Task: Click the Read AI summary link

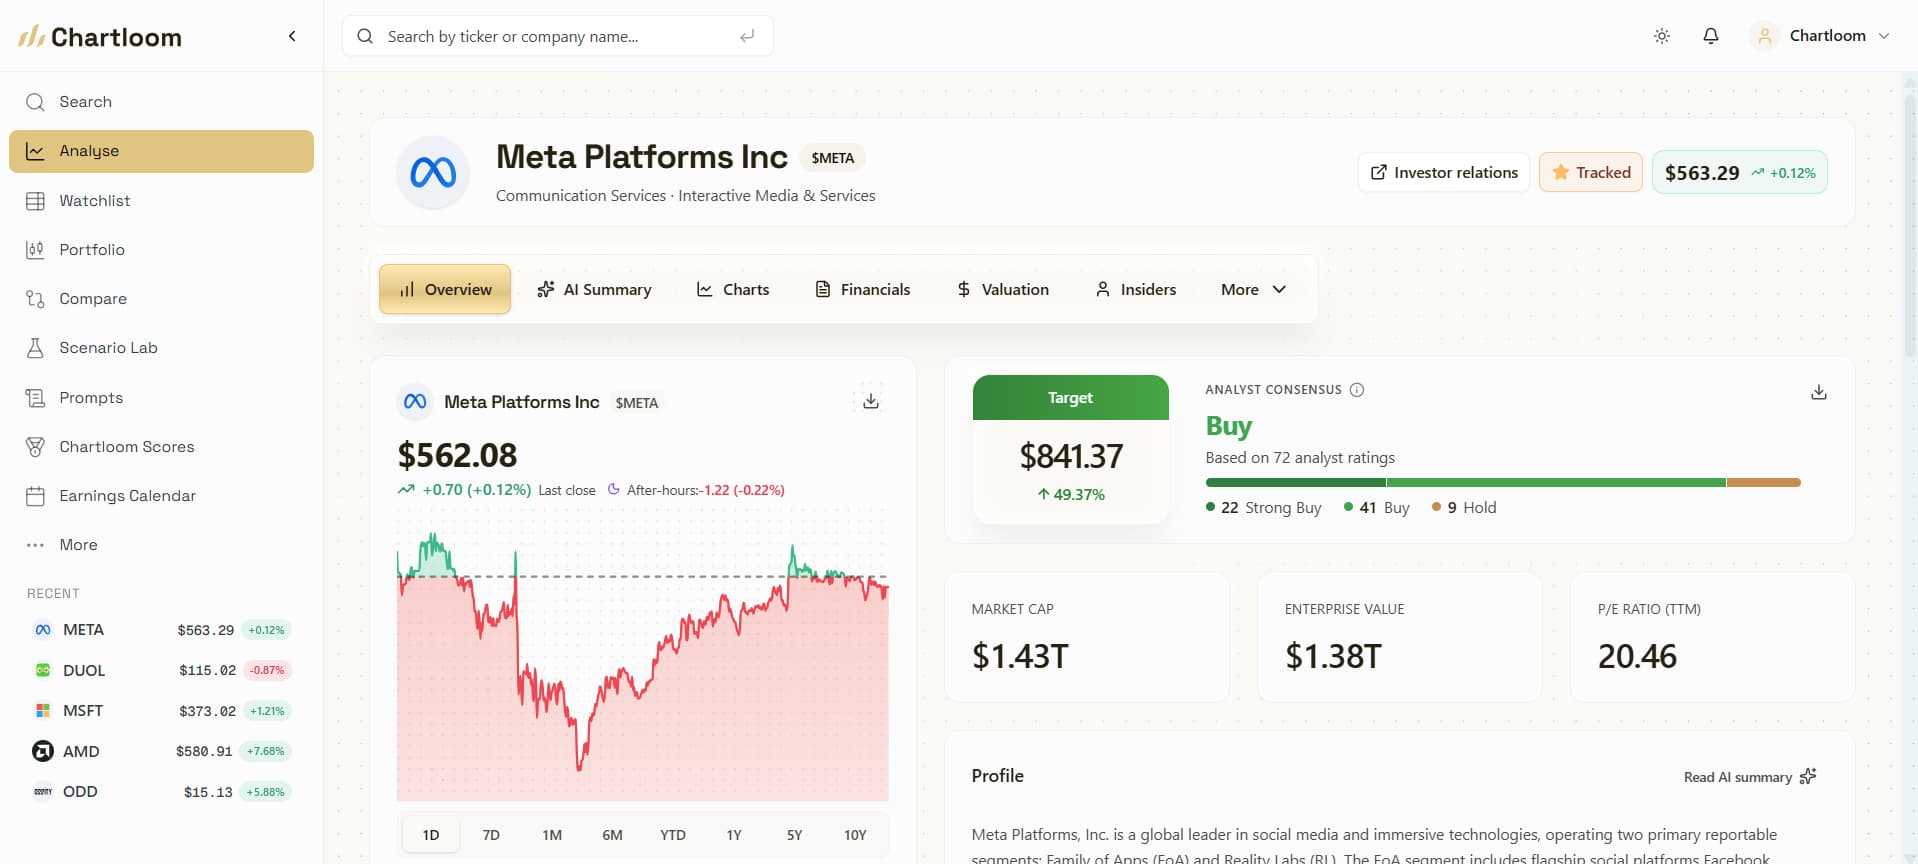Action: pyautogui.click(x=1750, y=777)
